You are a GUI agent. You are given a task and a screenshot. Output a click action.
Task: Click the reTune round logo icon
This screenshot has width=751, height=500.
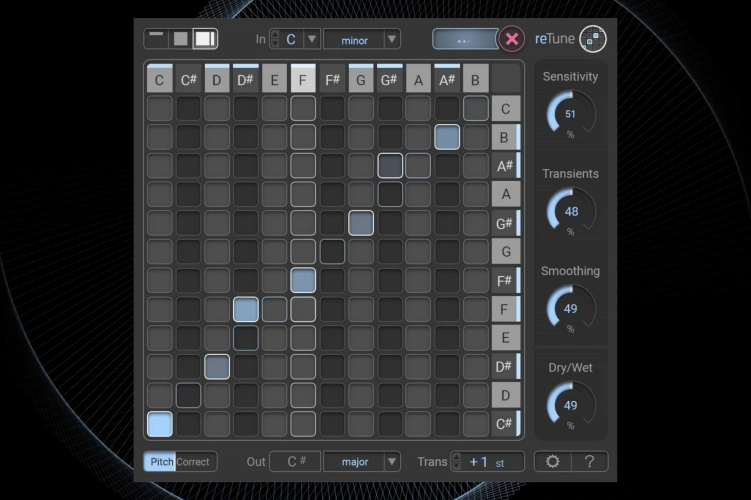(593, 39)
